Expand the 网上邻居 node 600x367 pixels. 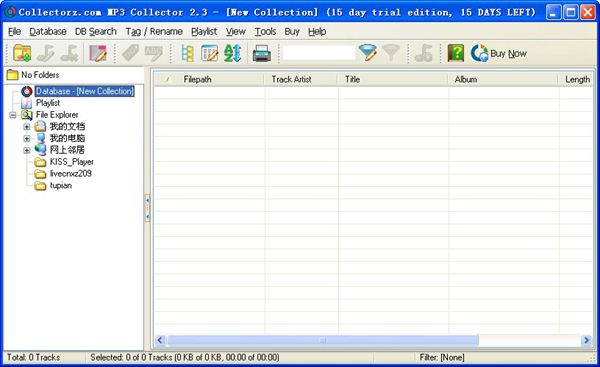click(x=26, y=150)
